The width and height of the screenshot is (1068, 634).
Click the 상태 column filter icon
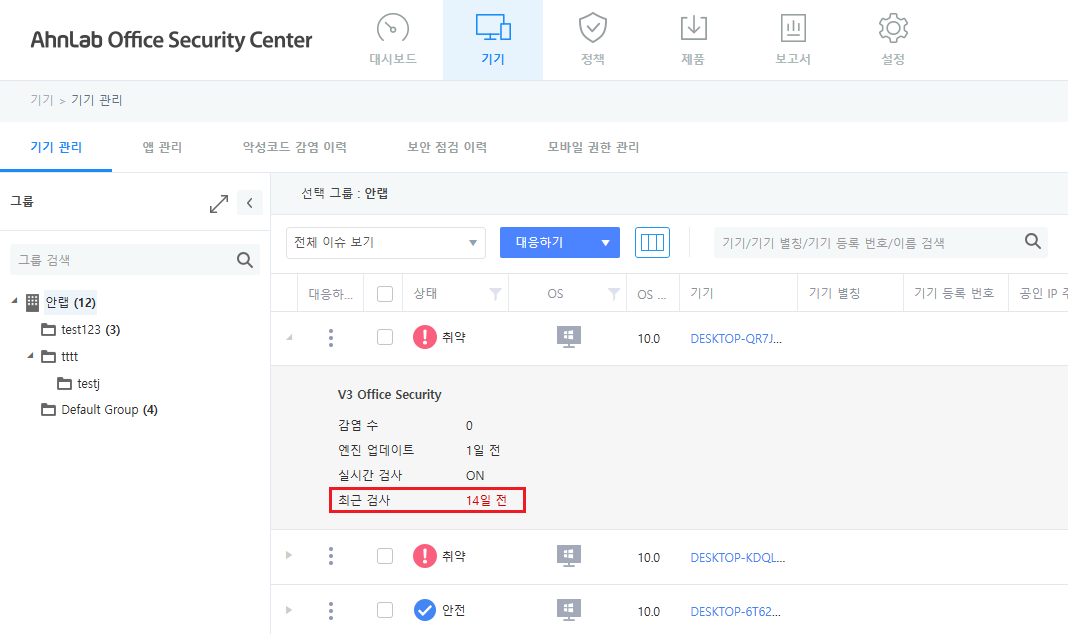coord(495,294)
